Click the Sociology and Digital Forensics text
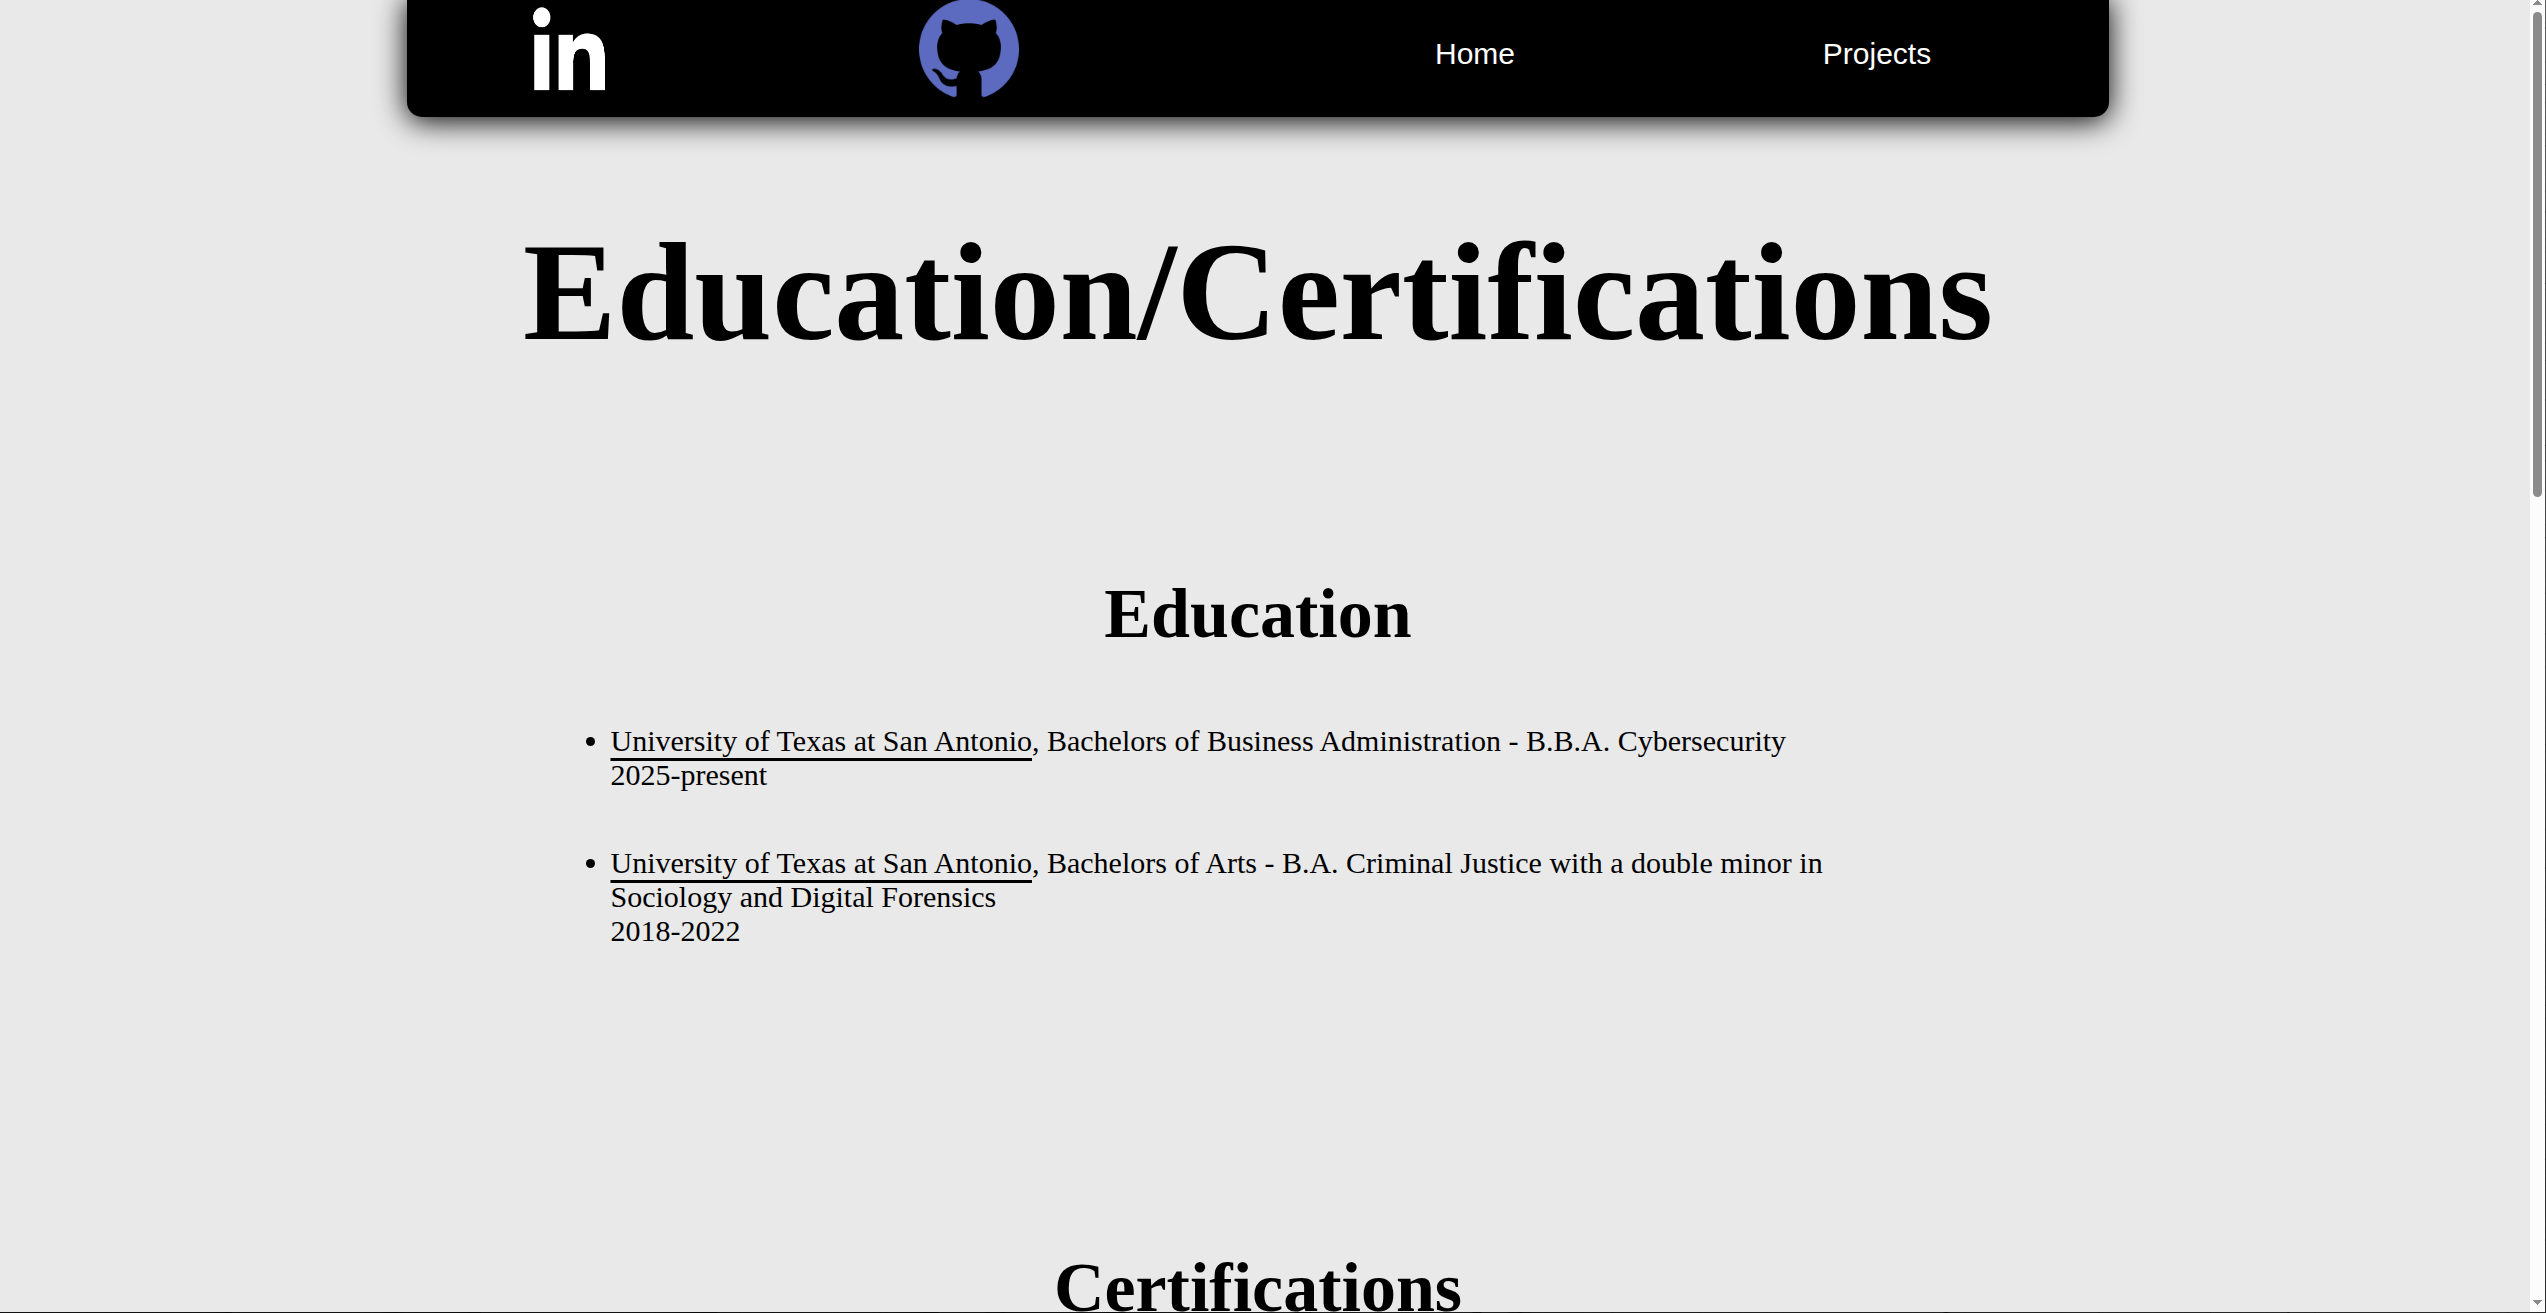Viewport: 2546px width, 1313px height. click(x=803, y=898)
